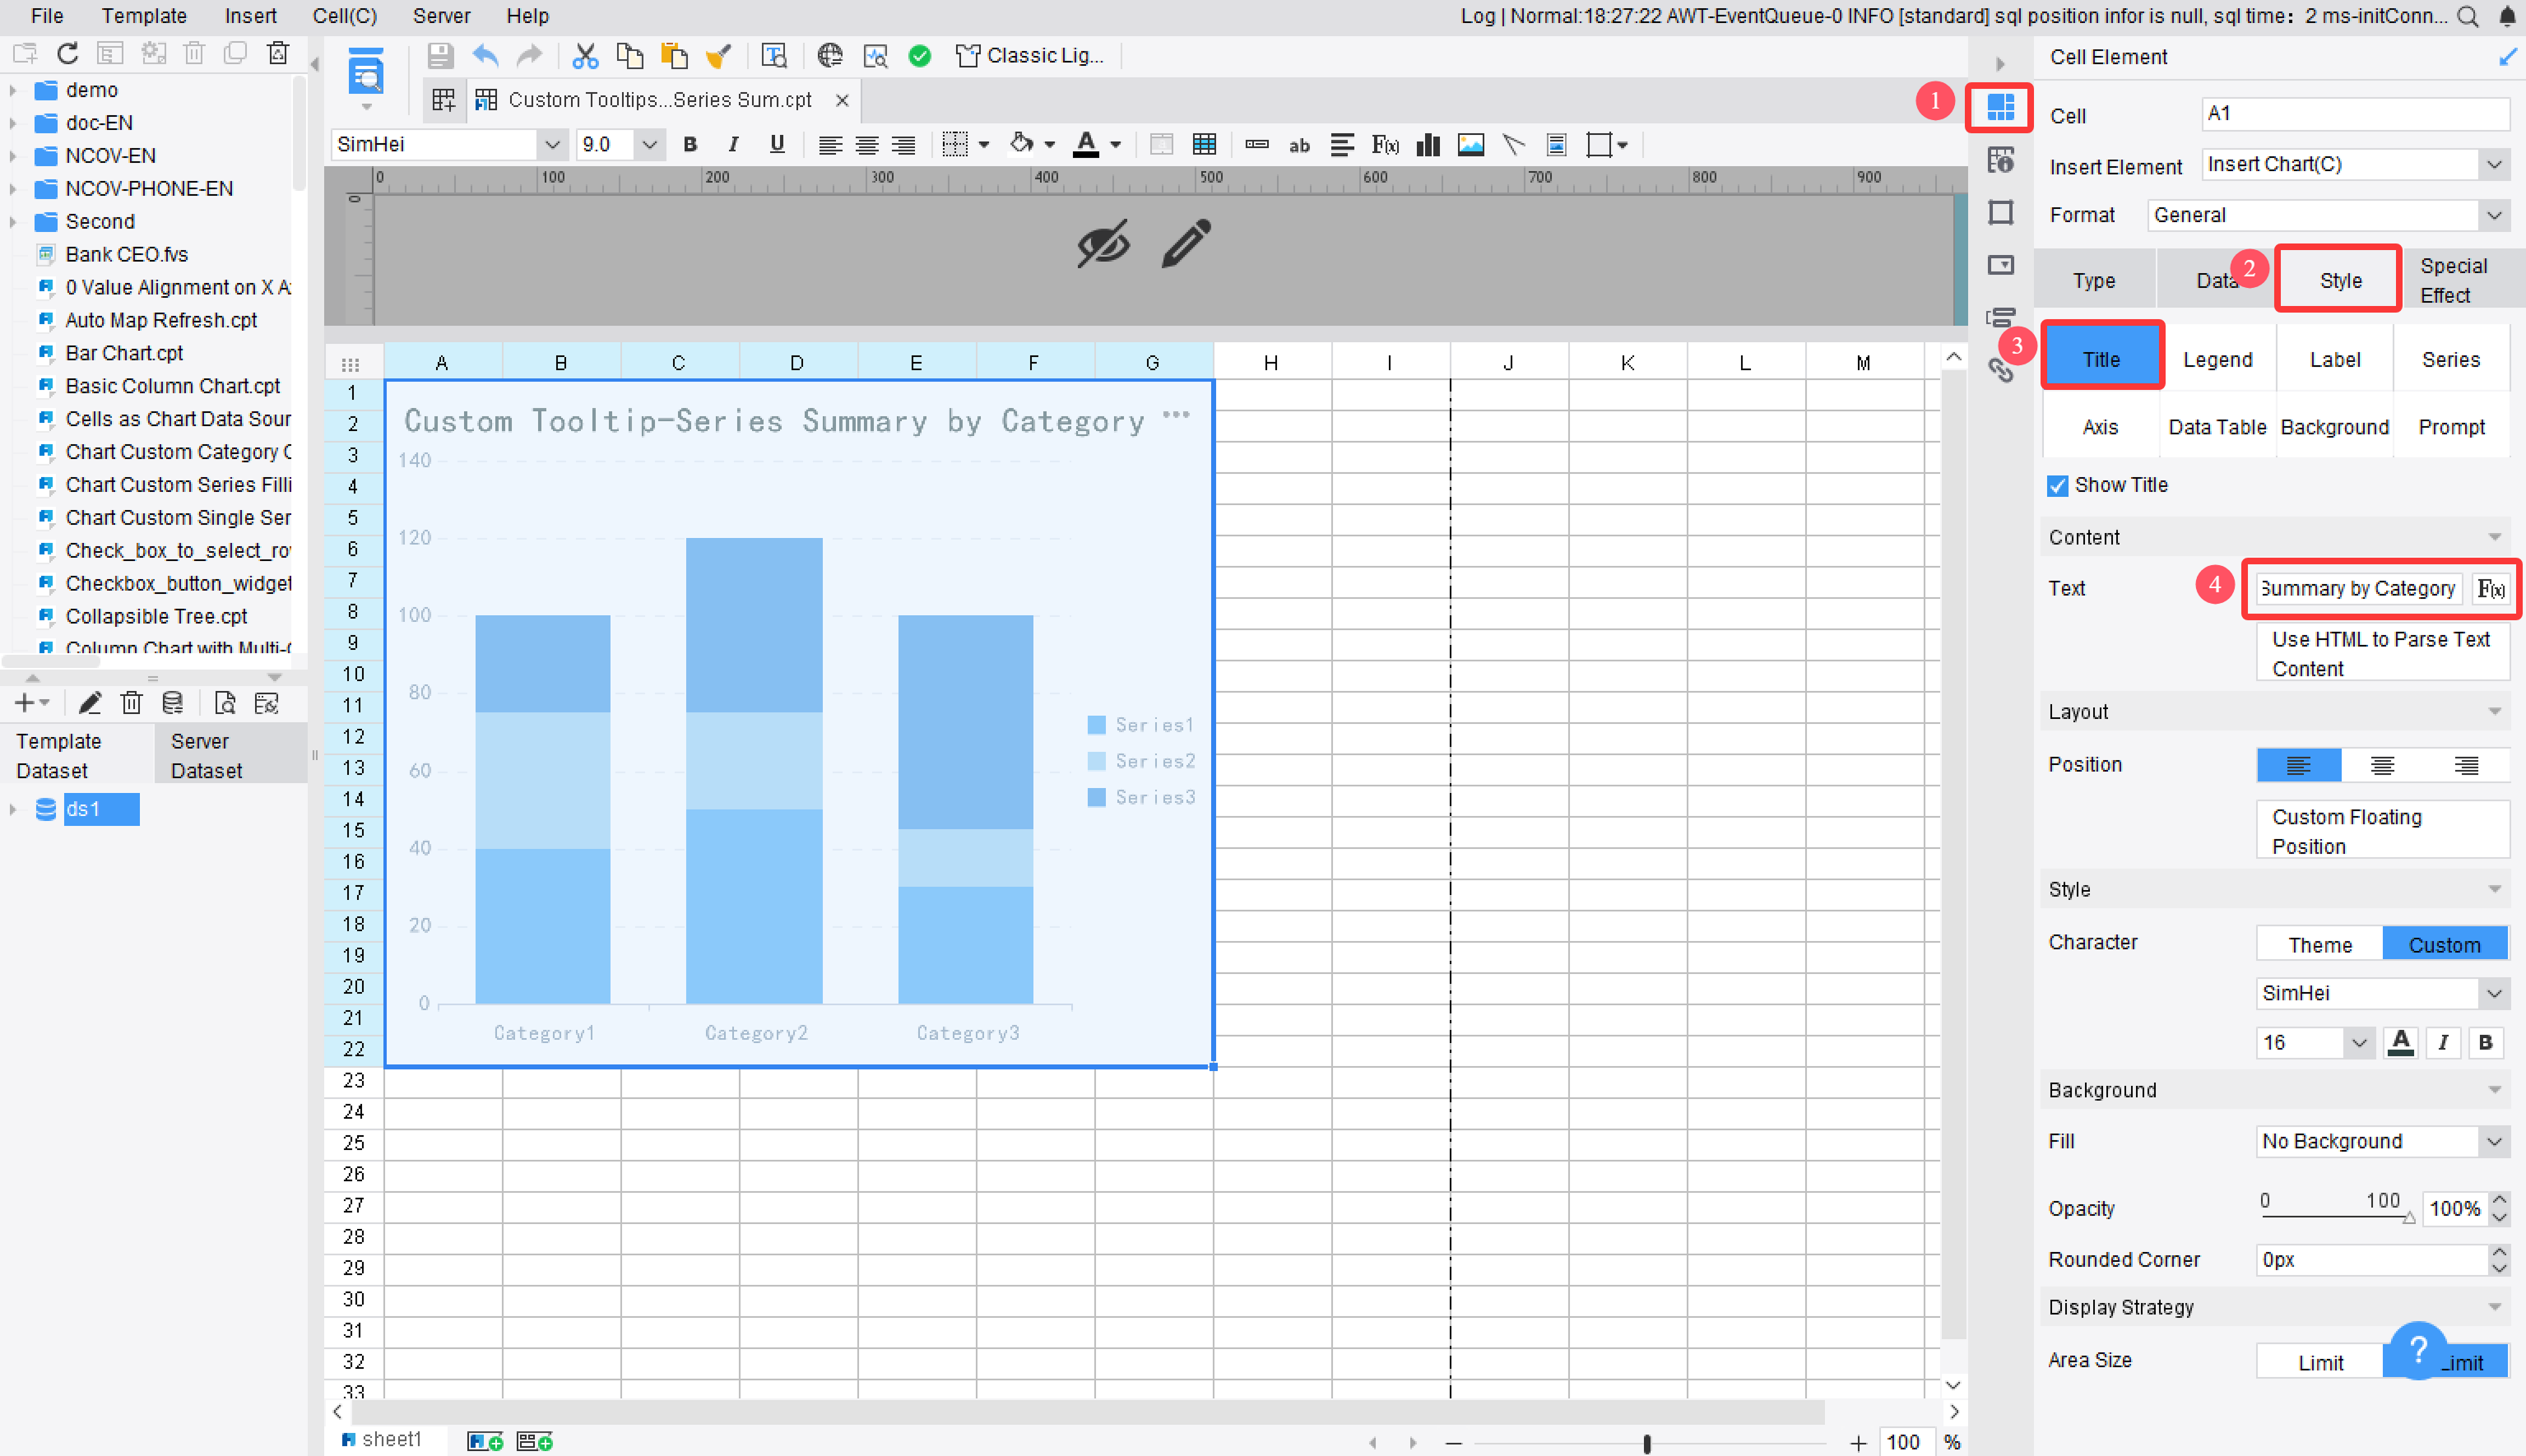Open the Template menu
Image resolution: width=2526 pixels, height=1456 pixels.
(x=144, y=16)
